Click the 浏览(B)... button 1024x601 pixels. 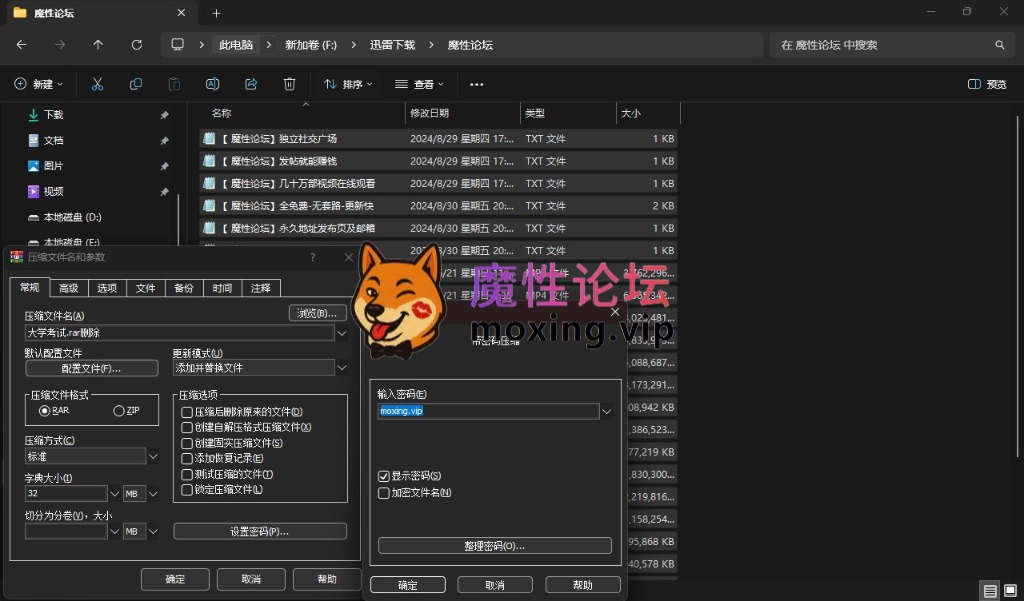pos(317,314)
